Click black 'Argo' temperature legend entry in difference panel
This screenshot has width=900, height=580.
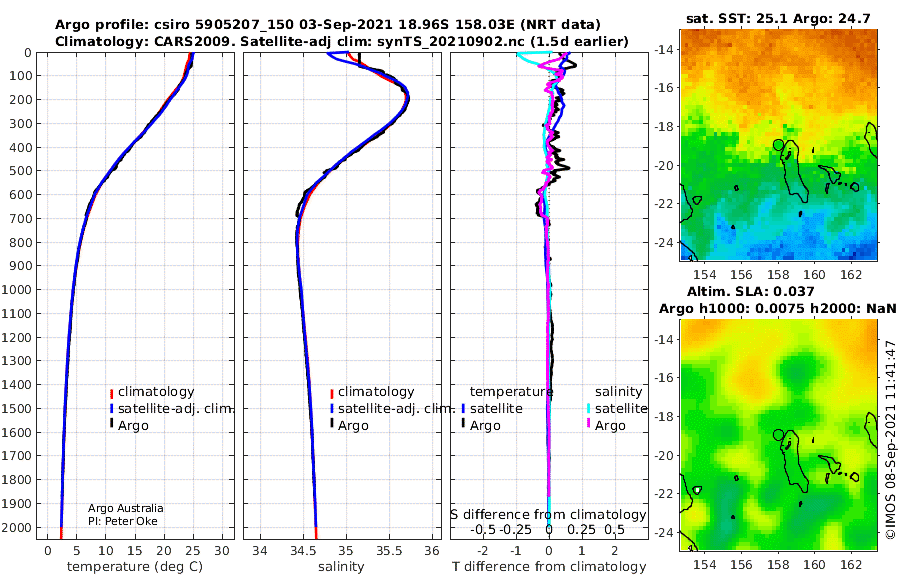pos(485,426)
